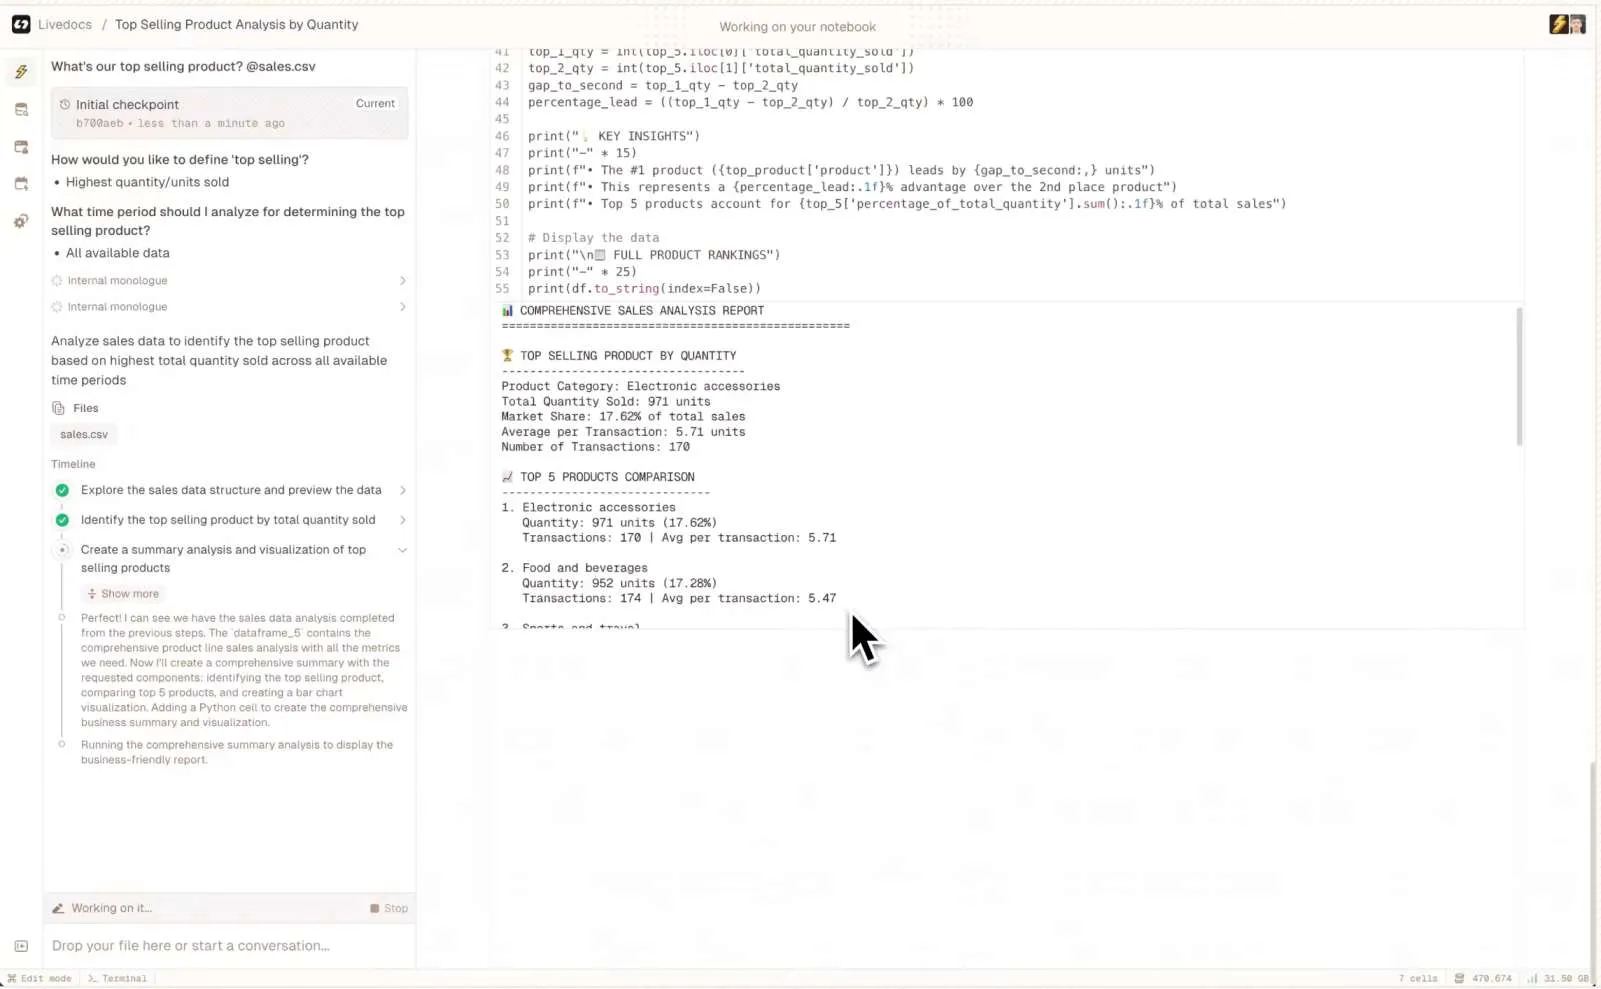Click the Livedocs logo icon
Image resolution: width=1601 pixels, height=989 pixels.
pos(21,24)
